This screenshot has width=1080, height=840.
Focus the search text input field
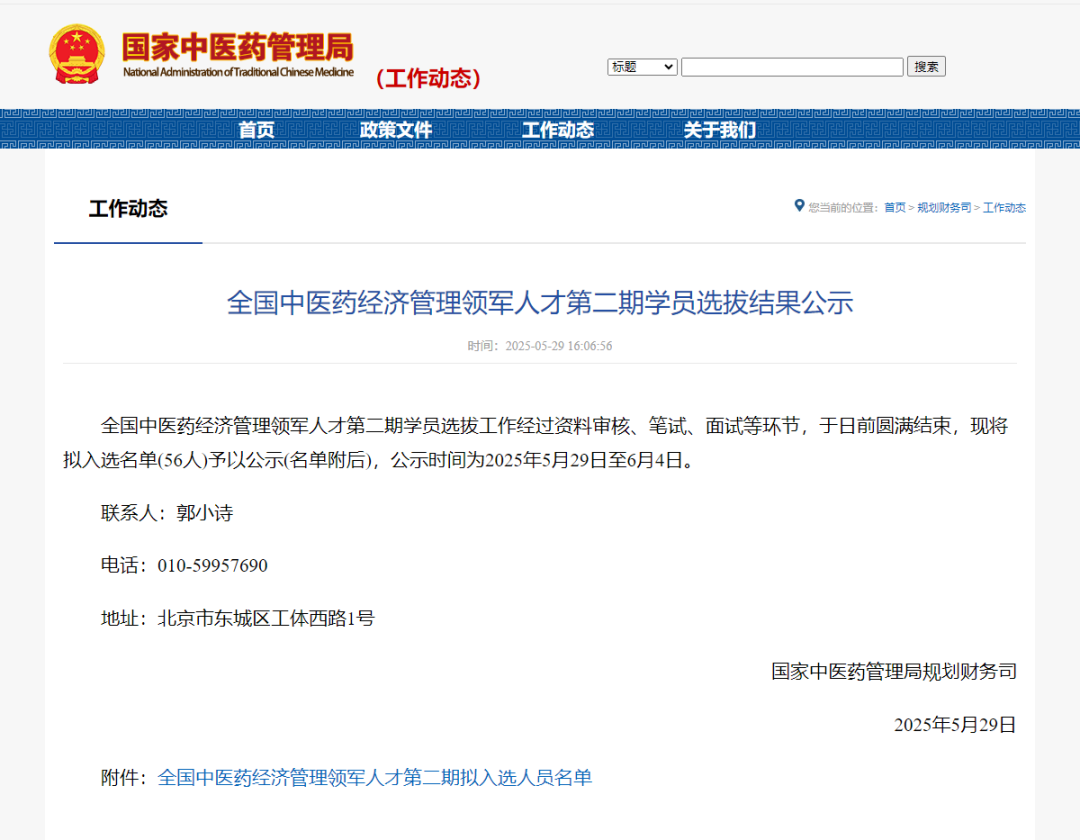pos(792,67)
